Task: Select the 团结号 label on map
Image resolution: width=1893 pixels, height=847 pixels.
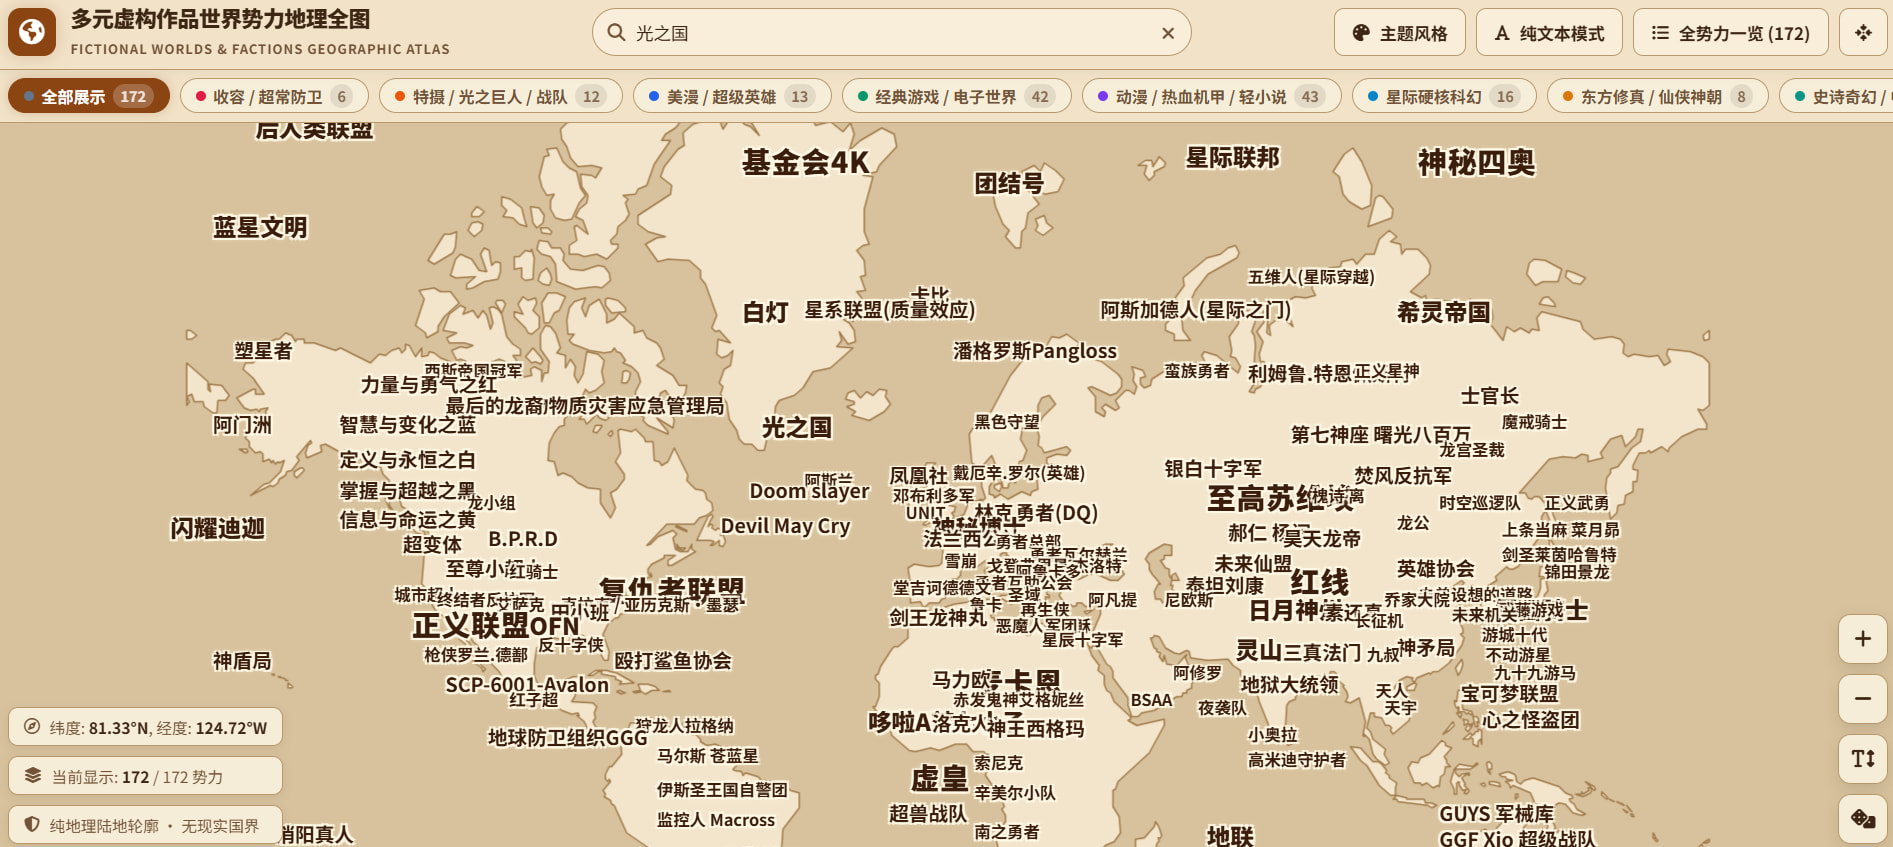Action: pos(1009,183)
